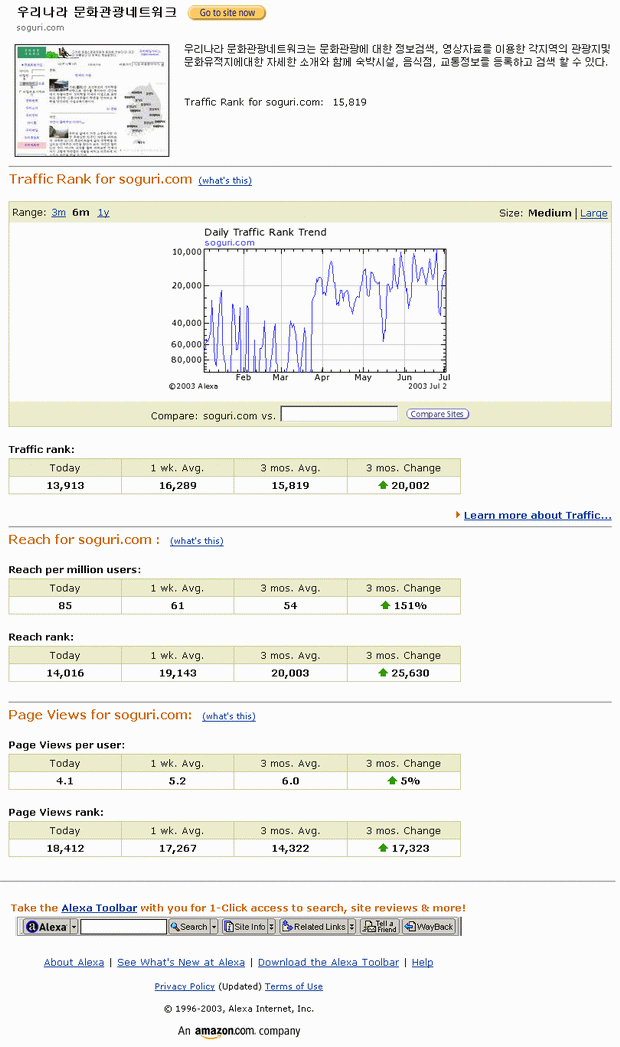
Task: Click the Site Info toolbar button
Action: (x=244, y=927)
